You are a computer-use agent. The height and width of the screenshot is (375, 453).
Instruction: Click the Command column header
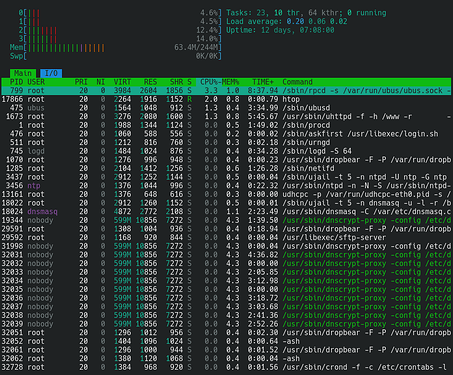click(297, 82)
